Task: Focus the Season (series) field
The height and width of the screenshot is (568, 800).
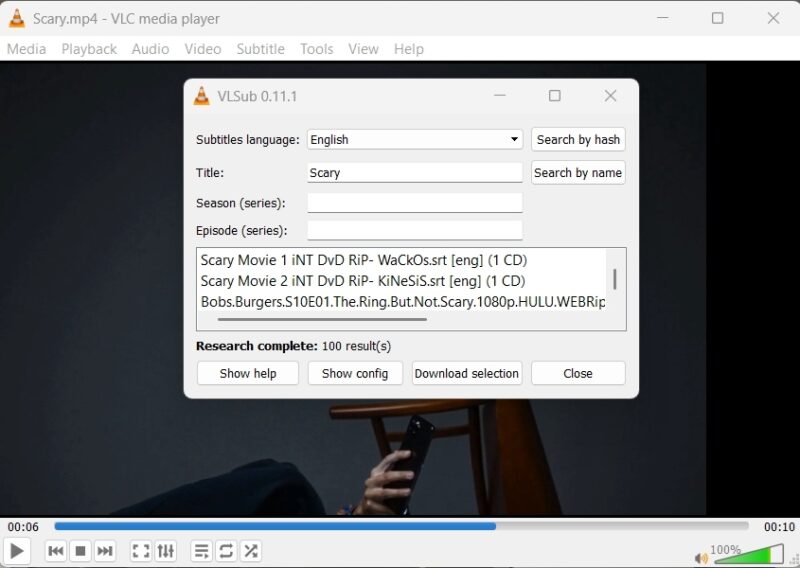Action: point(415,203)
